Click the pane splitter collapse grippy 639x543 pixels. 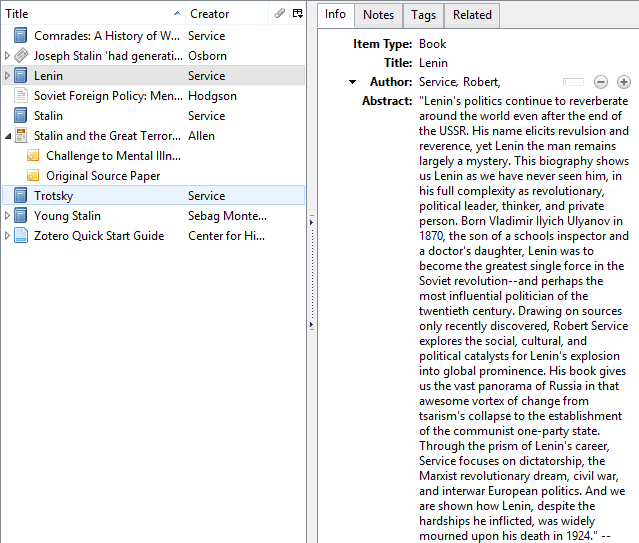(311, 273)
